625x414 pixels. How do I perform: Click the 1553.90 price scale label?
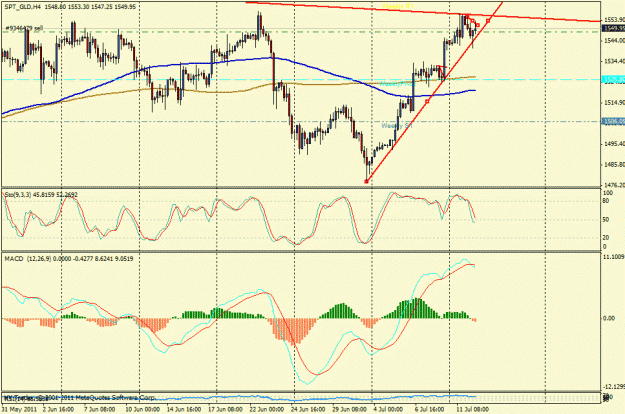point(614,20)
